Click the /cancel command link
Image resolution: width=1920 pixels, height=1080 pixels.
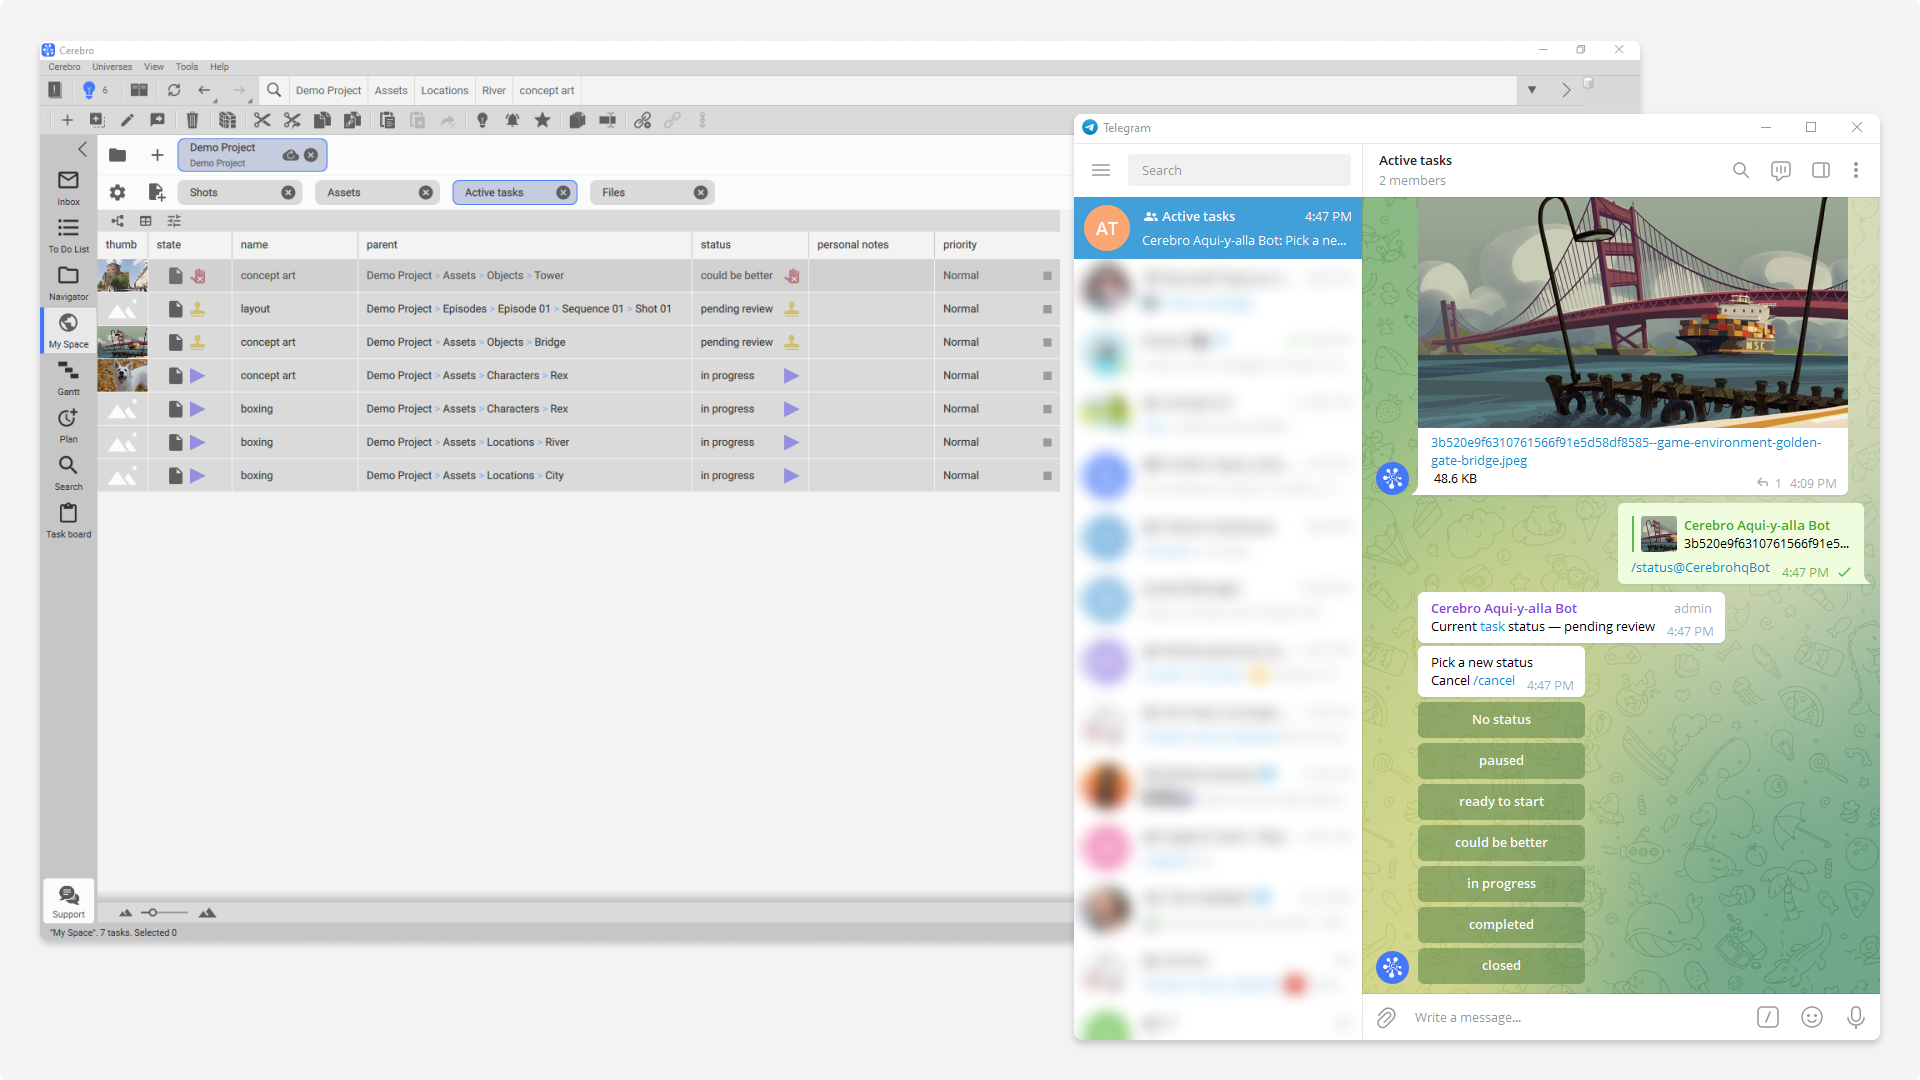(1494, 681)
